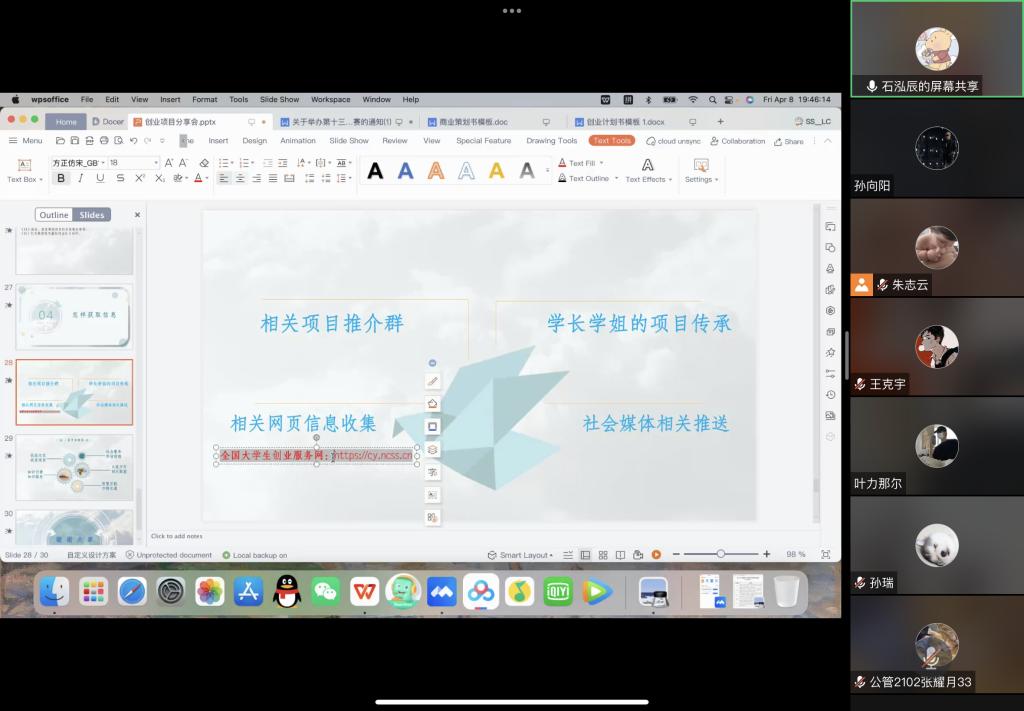Click the superscript X² icon

[140, 178]
